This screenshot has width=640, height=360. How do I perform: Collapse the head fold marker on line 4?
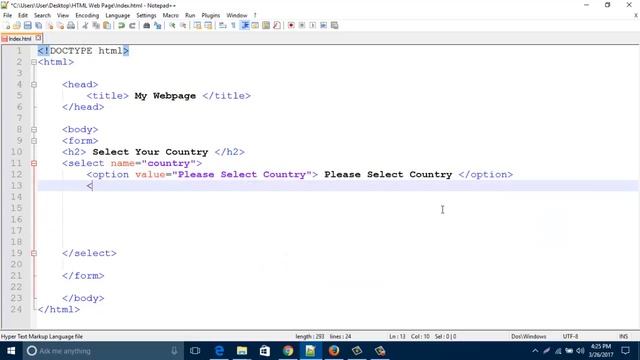pos(34,84)
